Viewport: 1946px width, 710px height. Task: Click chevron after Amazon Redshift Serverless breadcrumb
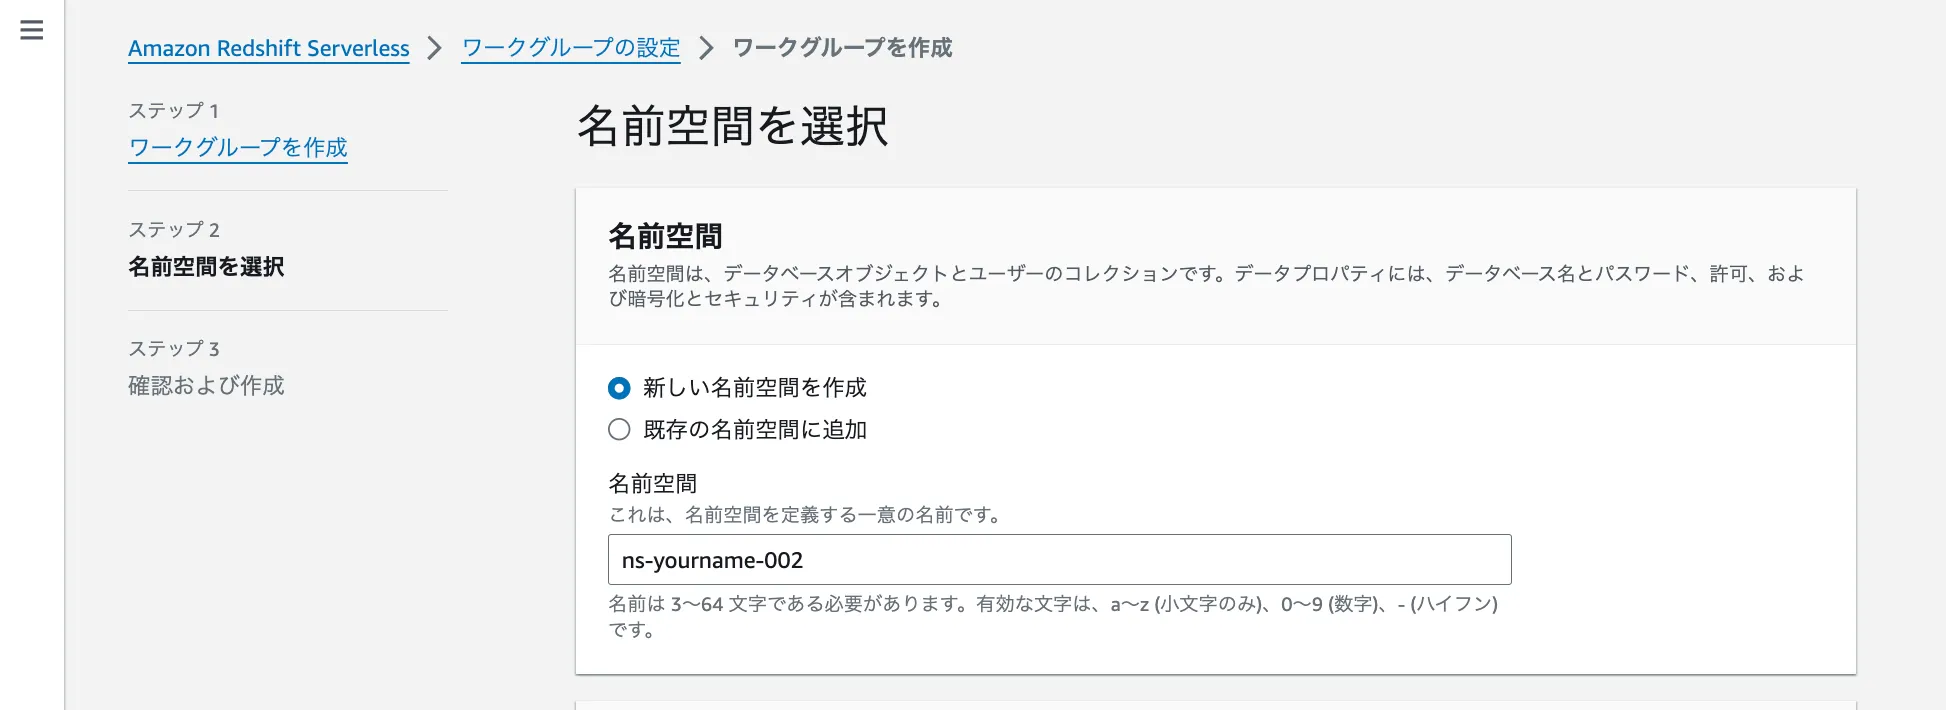pos(434,48)
